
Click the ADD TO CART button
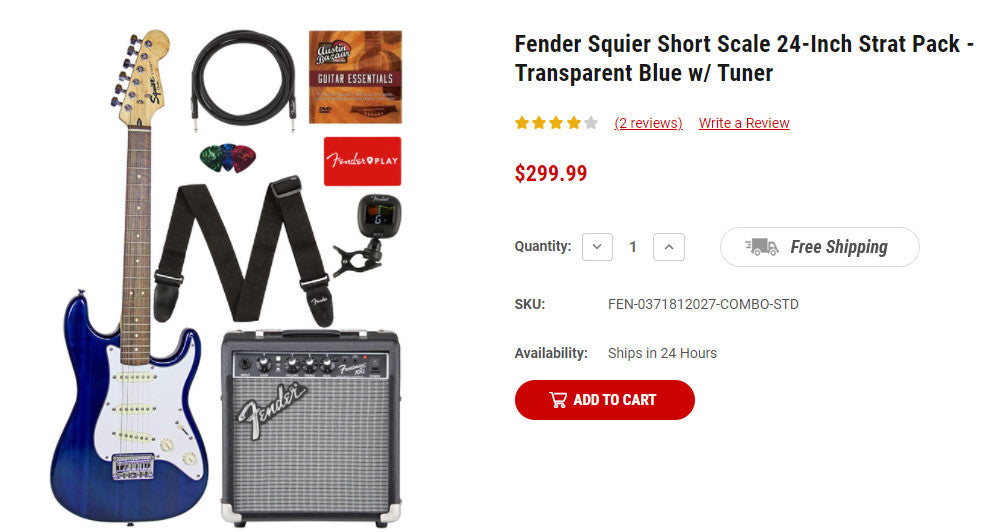[604, 400]
